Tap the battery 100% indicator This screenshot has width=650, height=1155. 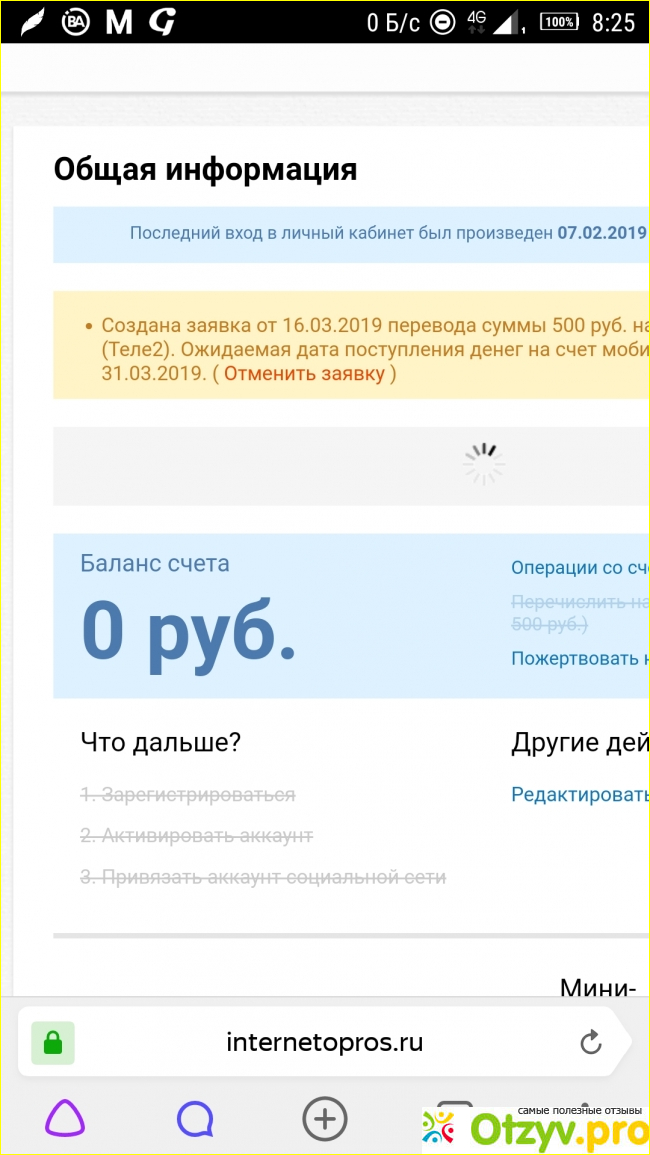[559, 23]
